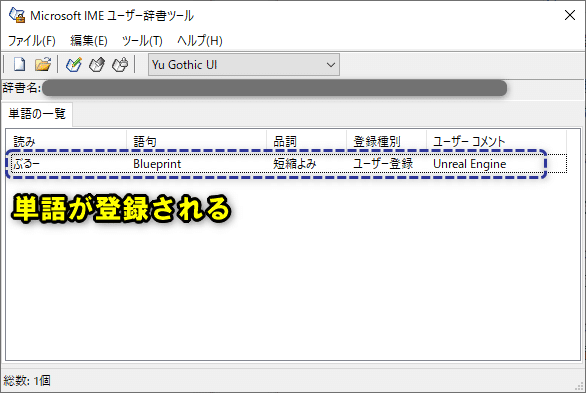Click the 総数: 1個 status bar text
Viewport: 586px width, 393px height.
click(x=27, y=381)
